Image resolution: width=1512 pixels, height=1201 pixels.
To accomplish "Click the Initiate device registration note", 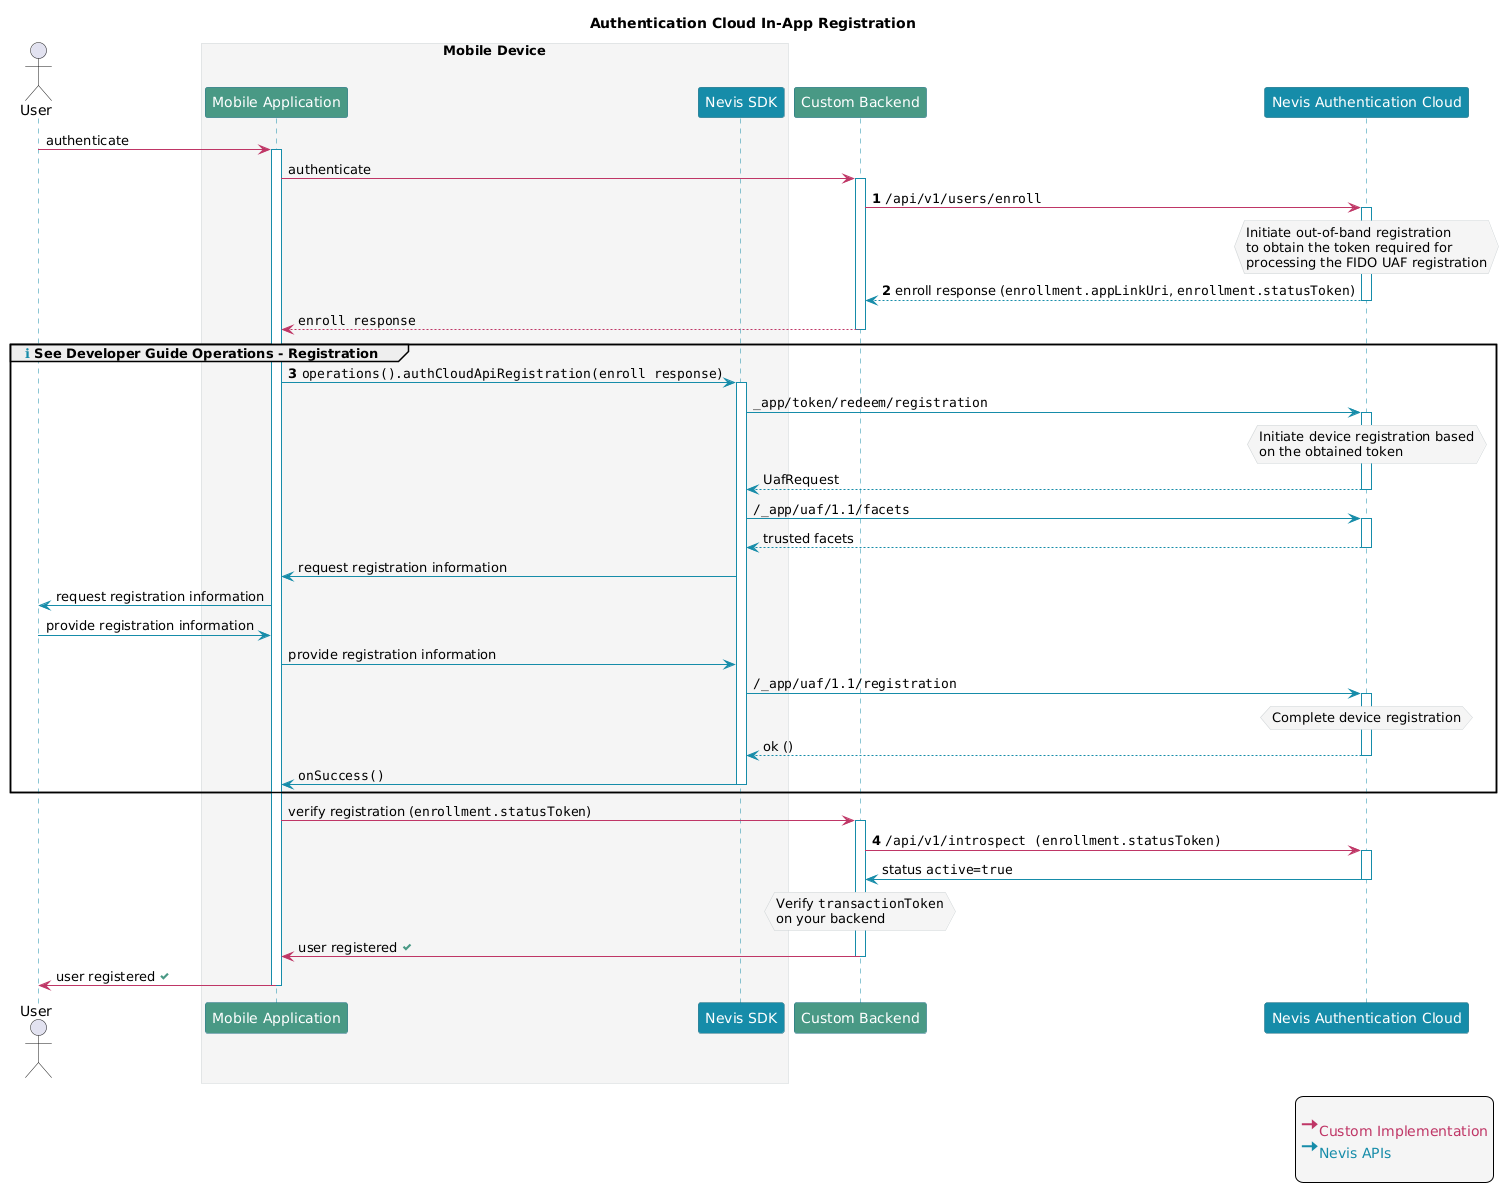I will tap(1366, 444).
